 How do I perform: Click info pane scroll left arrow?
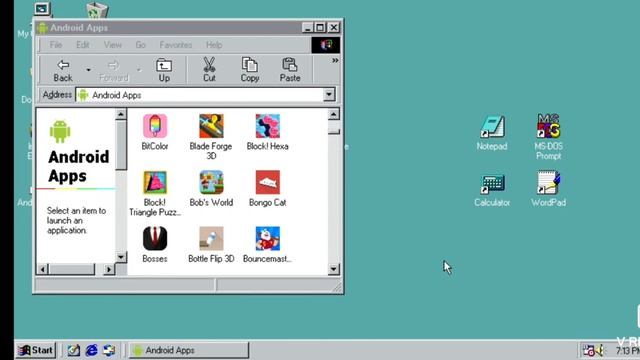(x=43, y=269)
